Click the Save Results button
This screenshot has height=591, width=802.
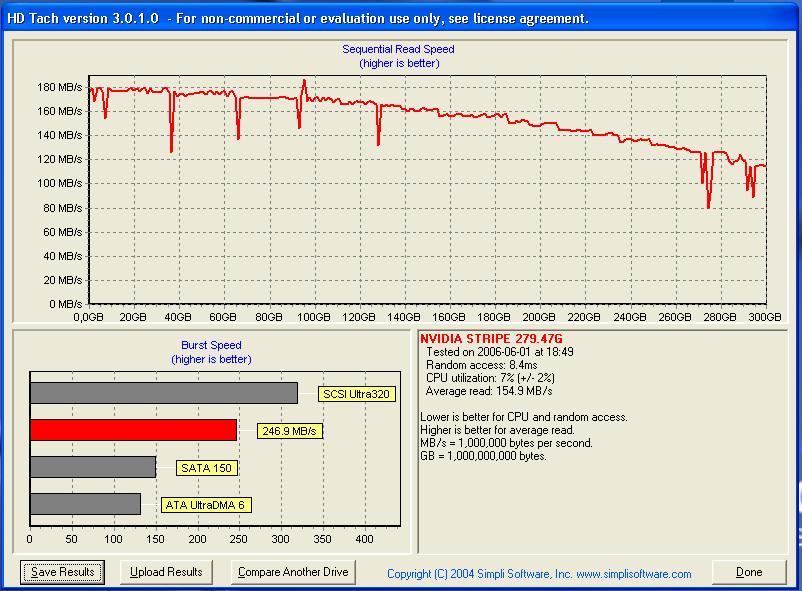62,572
